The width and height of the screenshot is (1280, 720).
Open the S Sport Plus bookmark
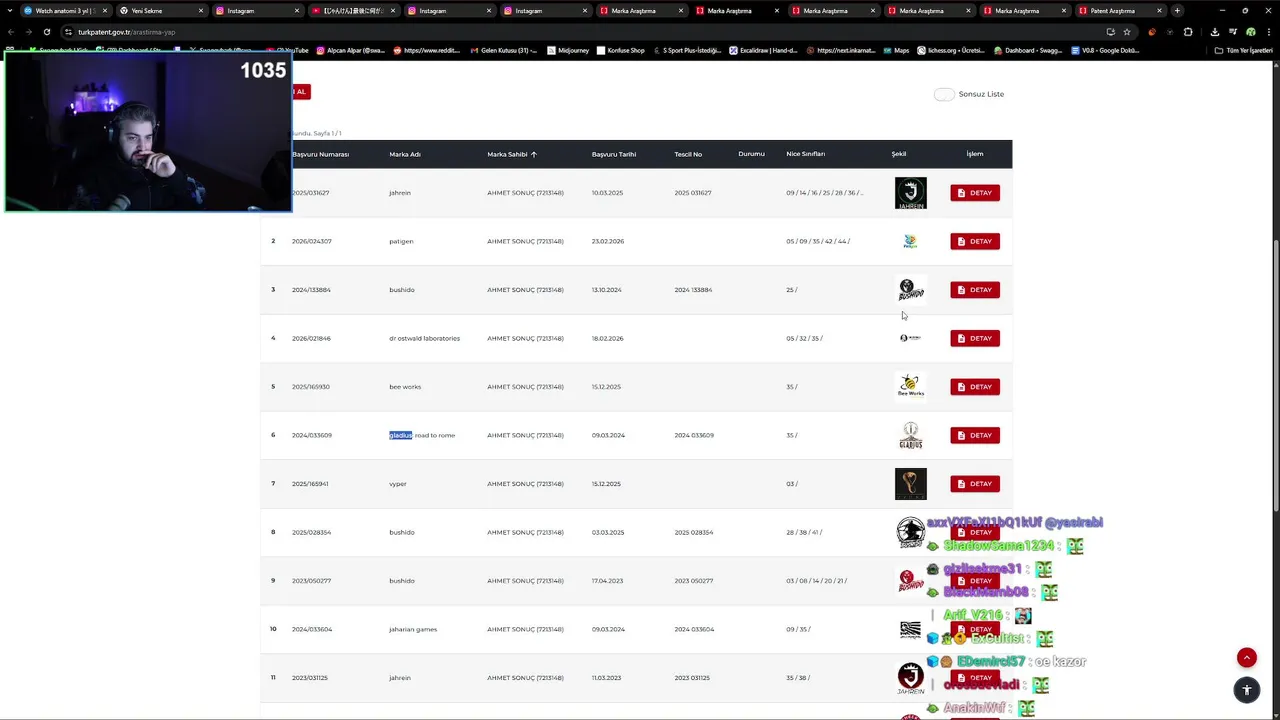coord(687,50)
